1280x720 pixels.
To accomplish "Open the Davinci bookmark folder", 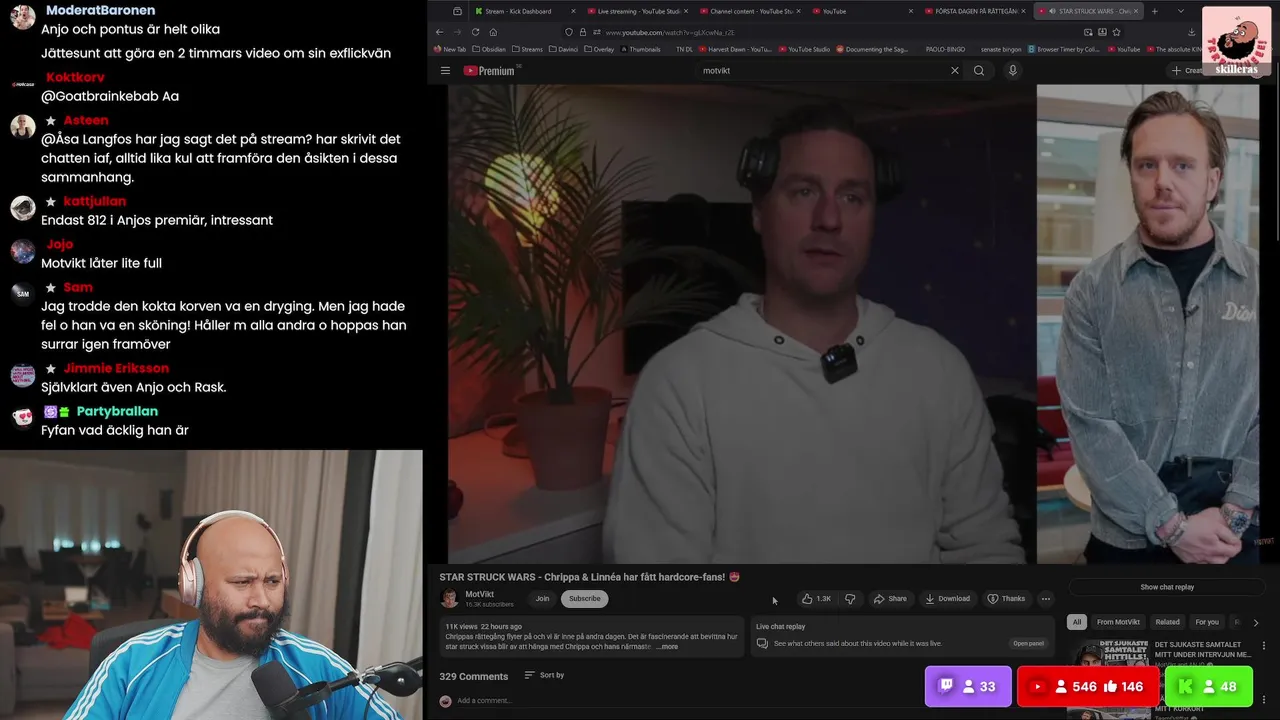I will (x=565, y=49).
